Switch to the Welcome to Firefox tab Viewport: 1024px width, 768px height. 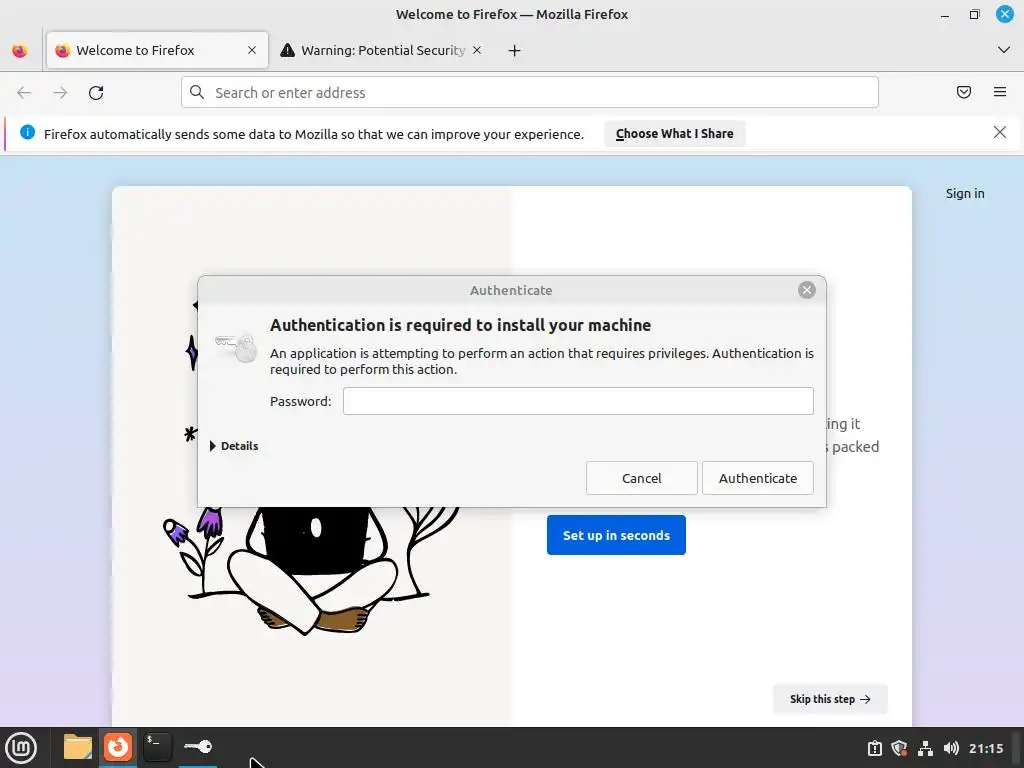[157, 50]
